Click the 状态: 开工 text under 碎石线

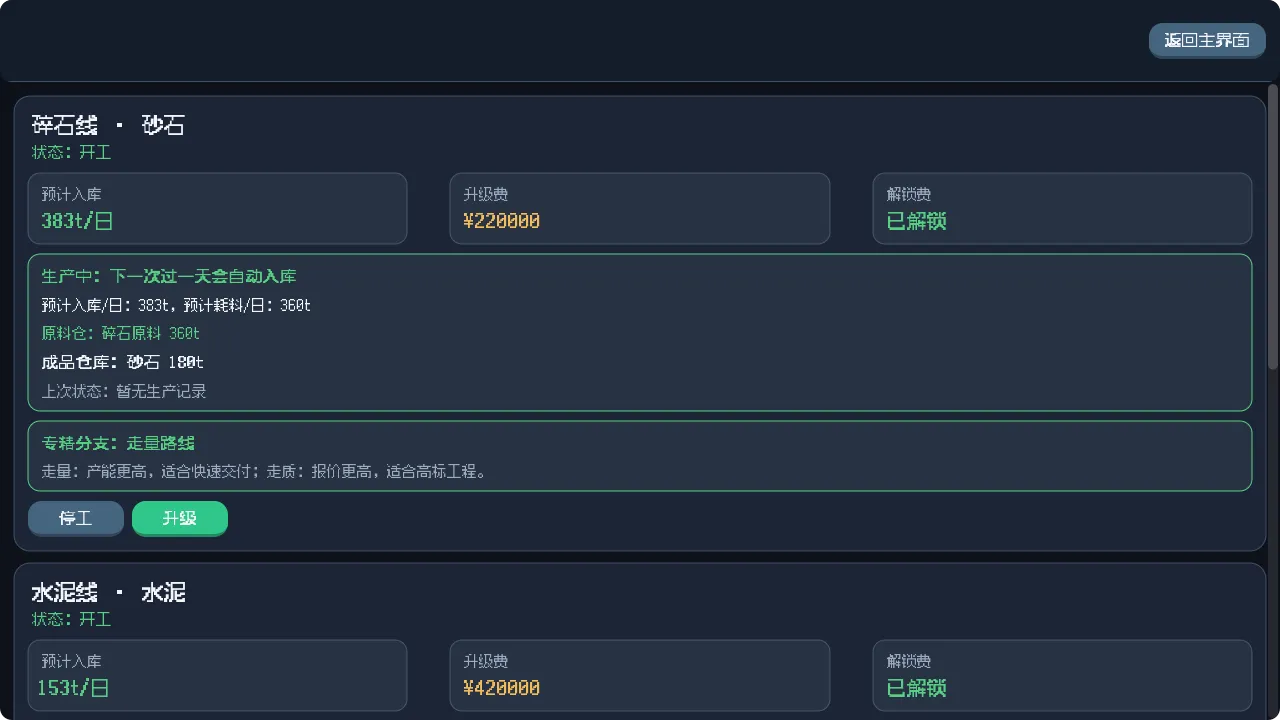tap(71, 152)
